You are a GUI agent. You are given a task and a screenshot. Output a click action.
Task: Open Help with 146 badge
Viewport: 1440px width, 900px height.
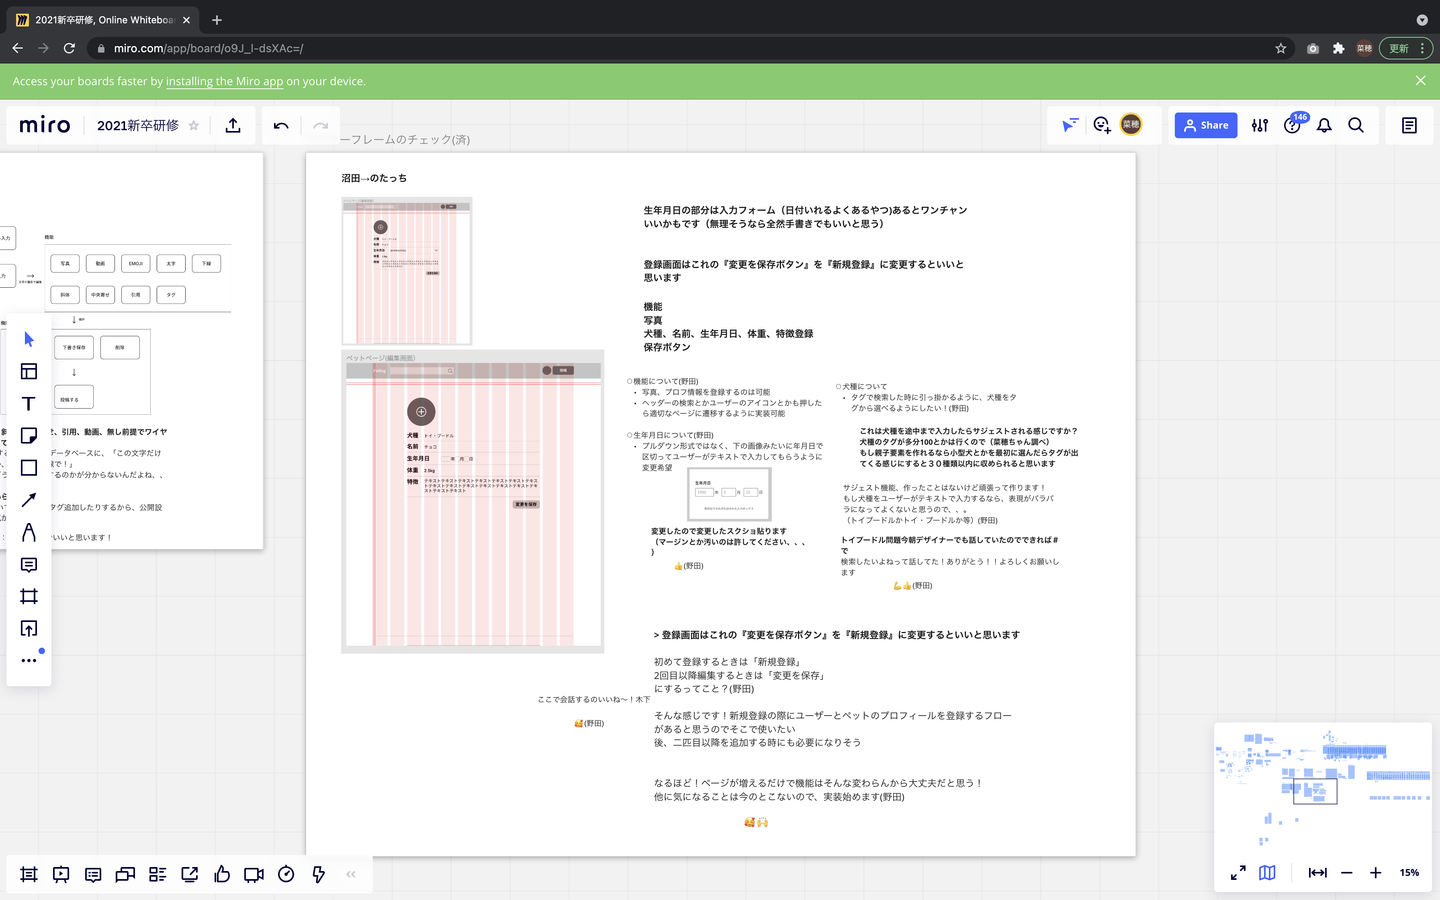[1292, 125]
